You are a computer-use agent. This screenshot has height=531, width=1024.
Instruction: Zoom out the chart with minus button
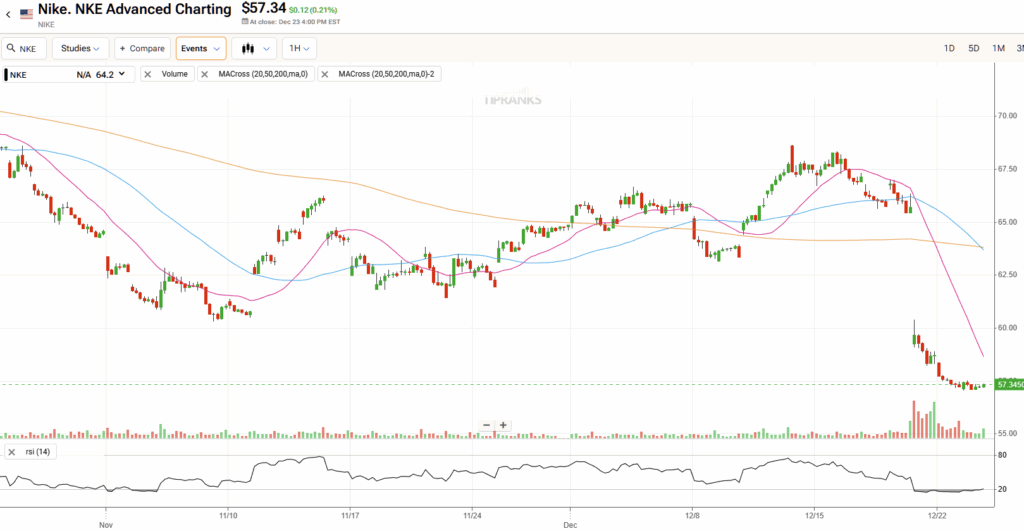click(487, 425)
